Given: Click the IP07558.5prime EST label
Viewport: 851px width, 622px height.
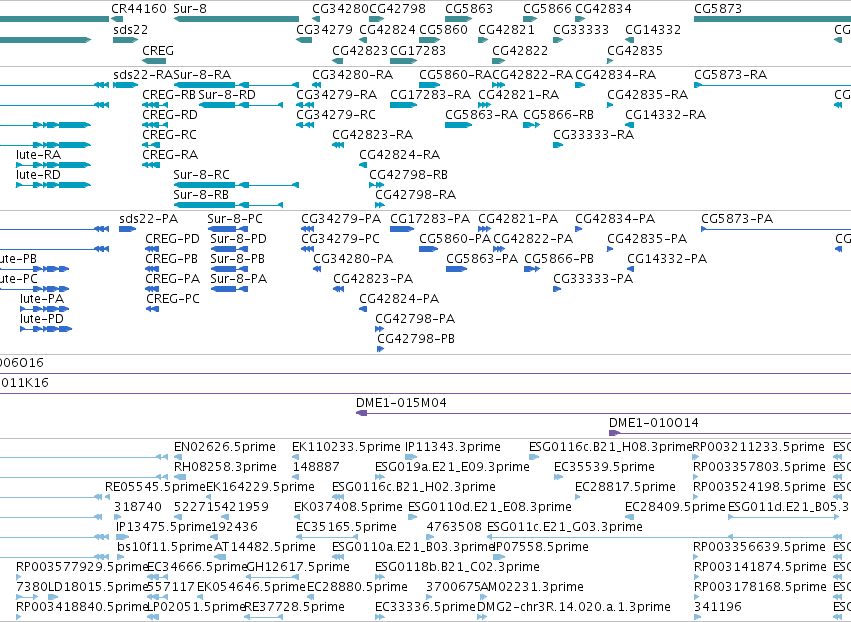Looking at the screenshot, I should pos(541,547).
